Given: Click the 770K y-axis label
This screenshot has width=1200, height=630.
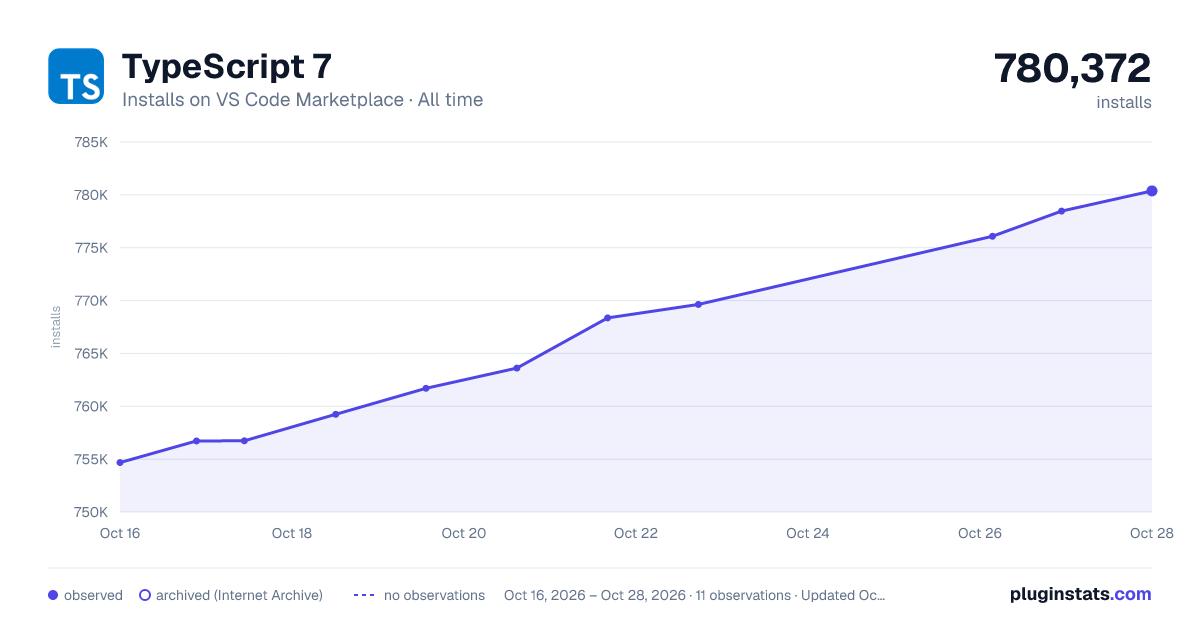Looking at the screenshot, I should 91,301.
